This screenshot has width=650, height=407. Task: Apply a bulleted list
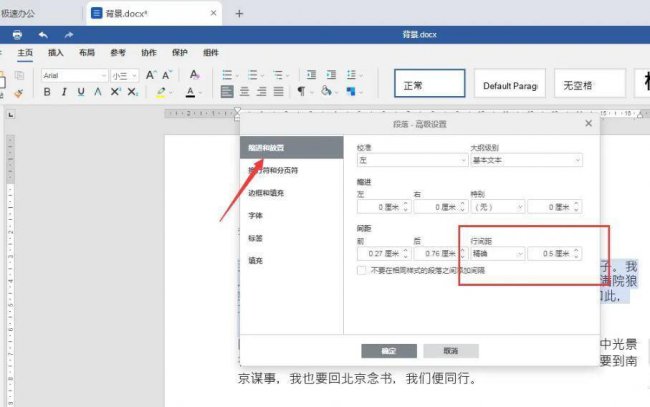pos(227,75)
